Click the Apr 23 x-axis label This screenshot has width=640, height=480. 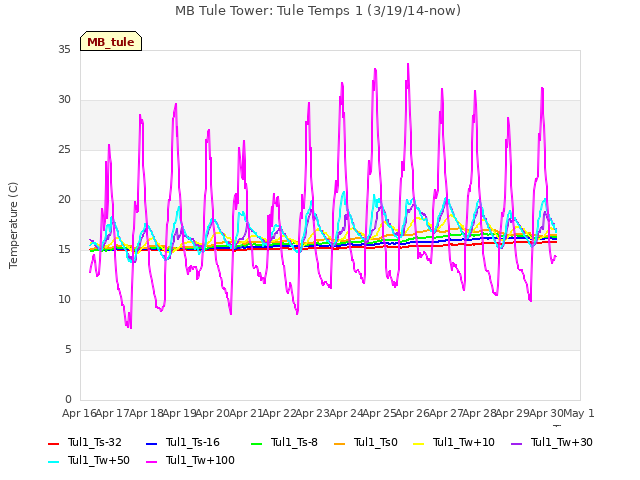[313, 413]
